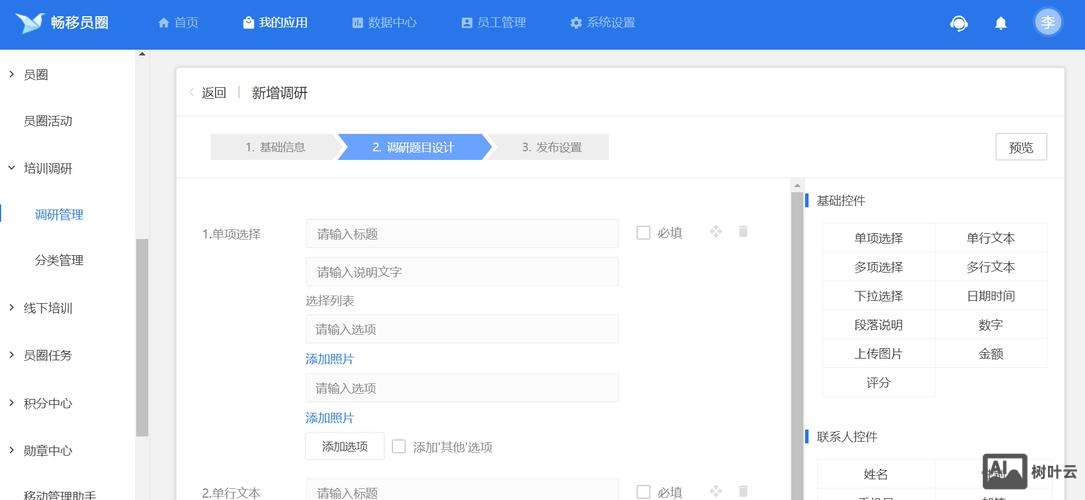Open 员工管理 in the top navigation
Image resolution: width=1085 pixels, height=500 pixels.
coord(493,23)
